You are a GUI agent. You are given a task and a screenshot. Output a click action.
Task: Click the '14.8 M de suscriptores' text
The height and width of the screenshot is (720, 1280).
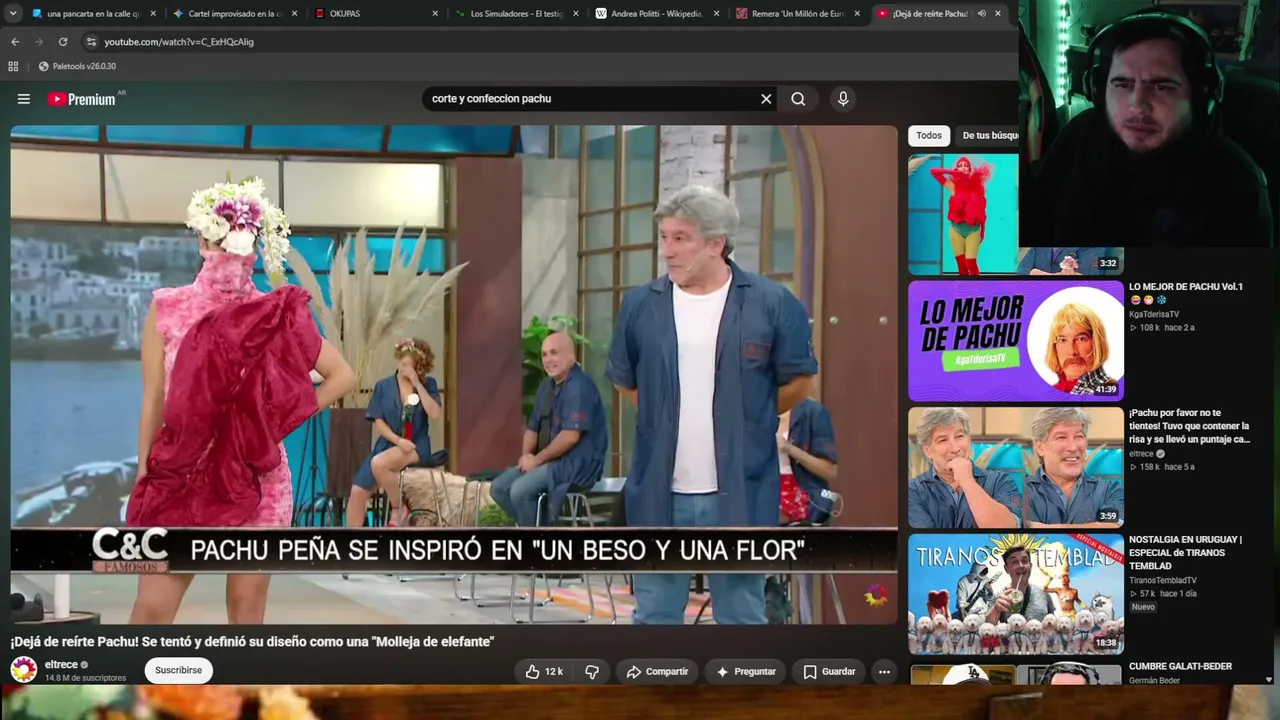[x=86, y=678]
